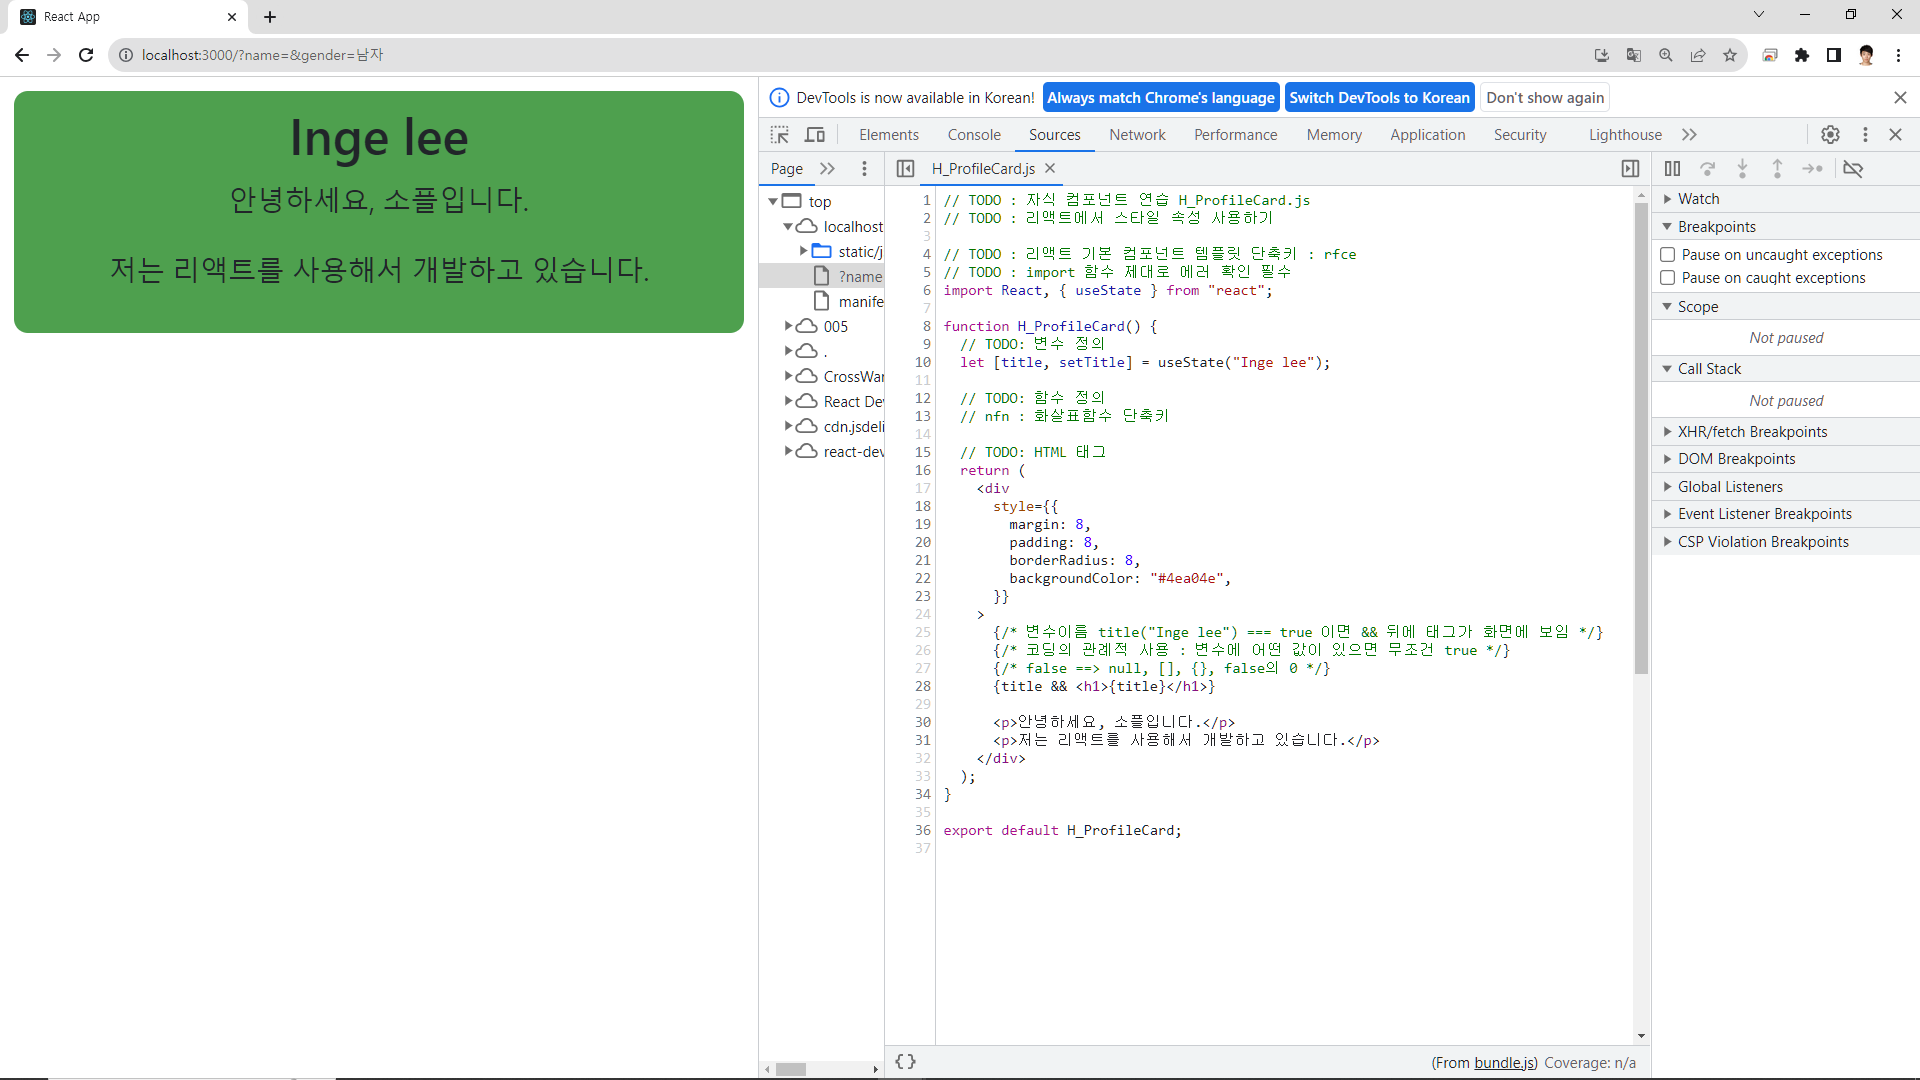Image resolution: width=1920 pixels, height=1080 pixels.
Task: Click the pause script execution button
Action: [1672, 169]
